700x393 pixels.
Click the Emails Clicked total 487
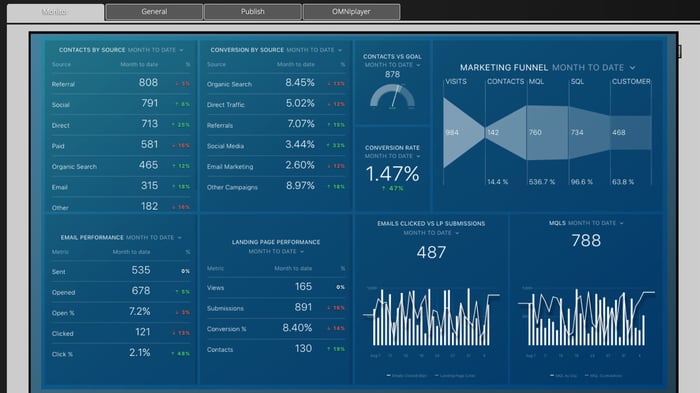[x=431, y=253]
